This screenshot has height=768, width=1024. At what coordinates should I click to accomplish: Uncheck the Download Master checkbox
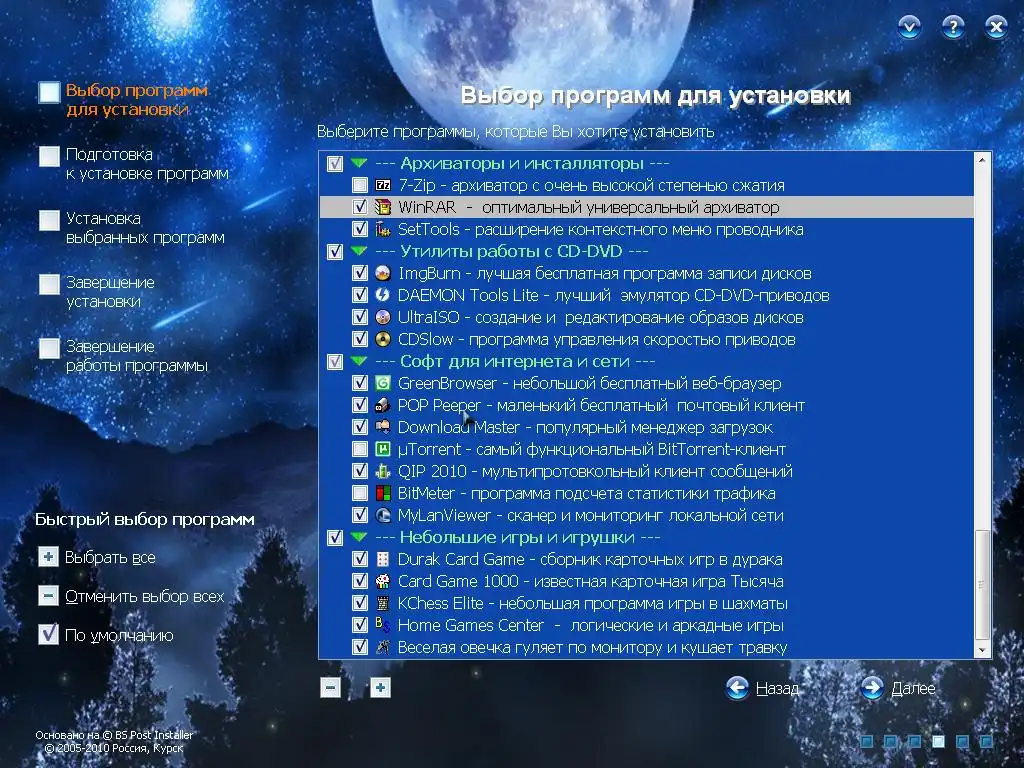[360, 427]
